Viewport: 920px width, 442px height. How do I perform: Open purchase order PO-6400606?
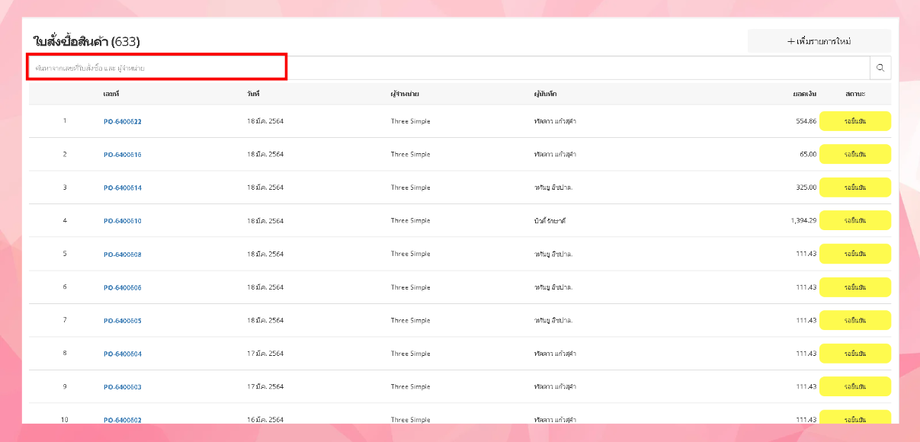122,288
